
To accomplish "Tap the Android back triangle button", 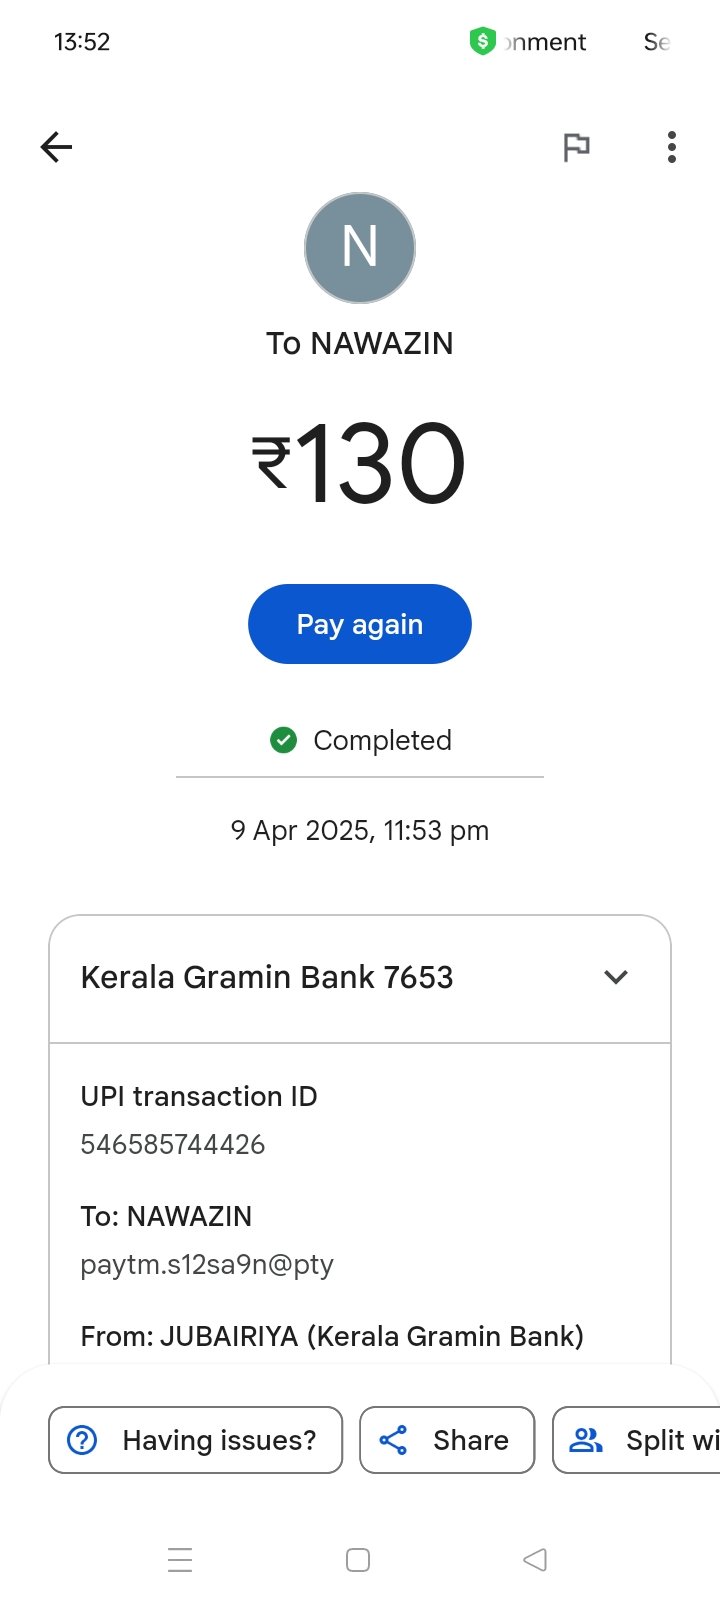I will [x=535, y=1560].
